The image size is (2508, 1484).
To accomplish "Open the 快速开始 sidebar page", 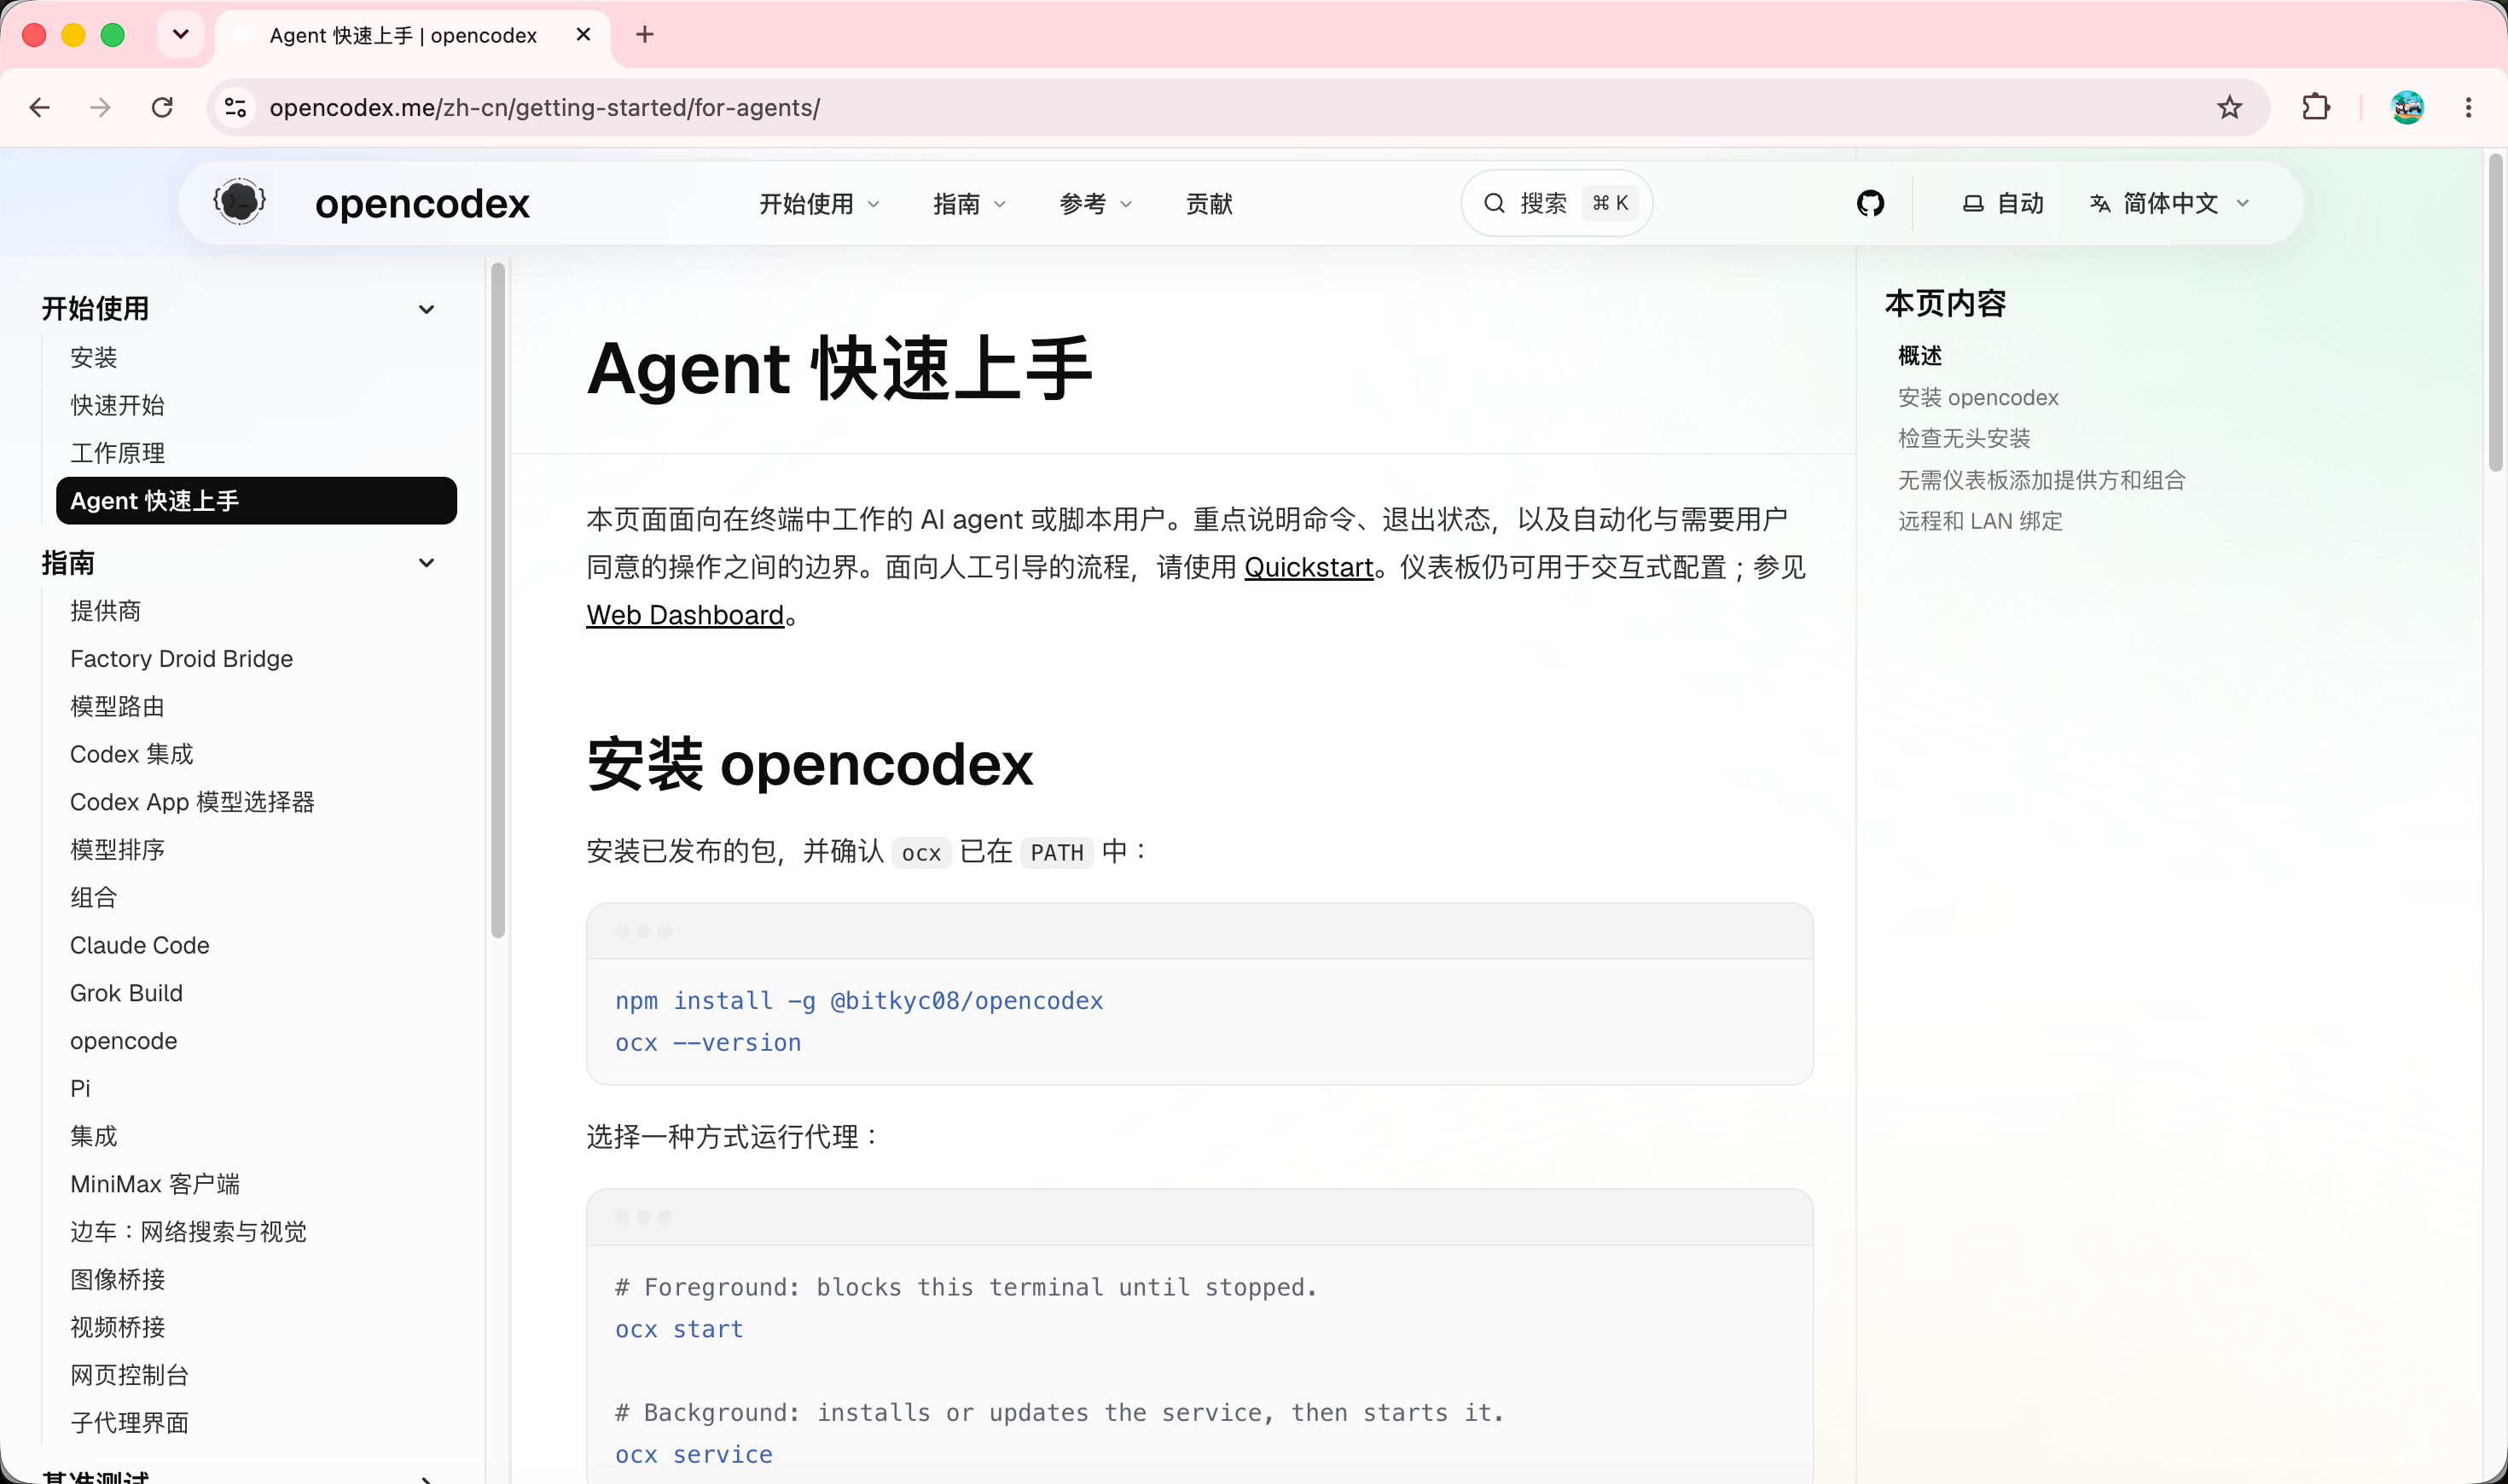I will click(x=117, y=405).
